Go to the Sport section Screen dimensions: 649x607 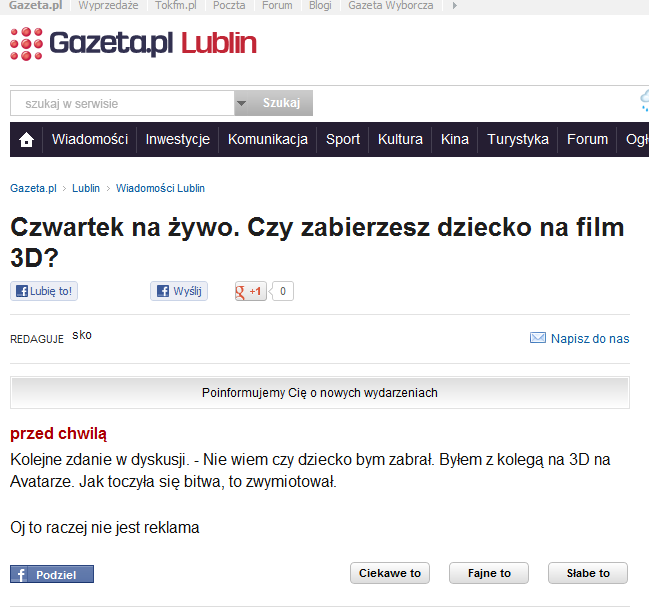click(x=343, y=140)
